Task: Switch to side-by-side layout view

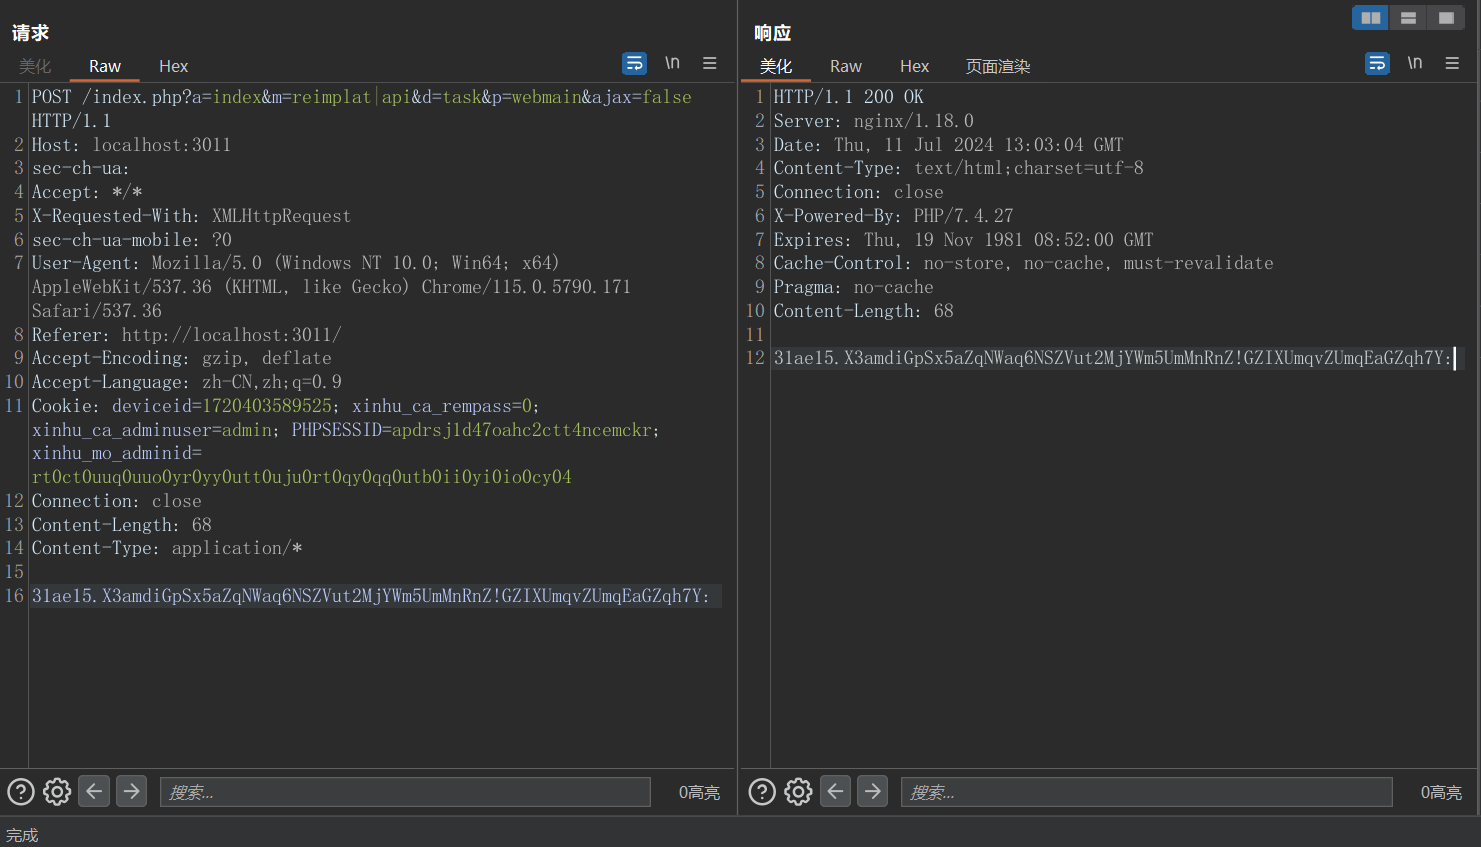Action: click(1370, 18)
